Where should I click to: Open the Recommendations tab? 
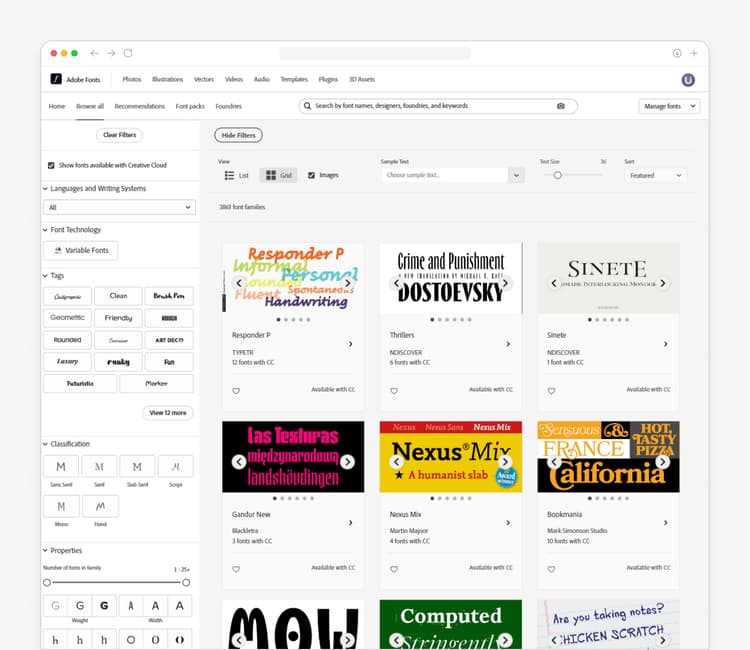(140, 106)
